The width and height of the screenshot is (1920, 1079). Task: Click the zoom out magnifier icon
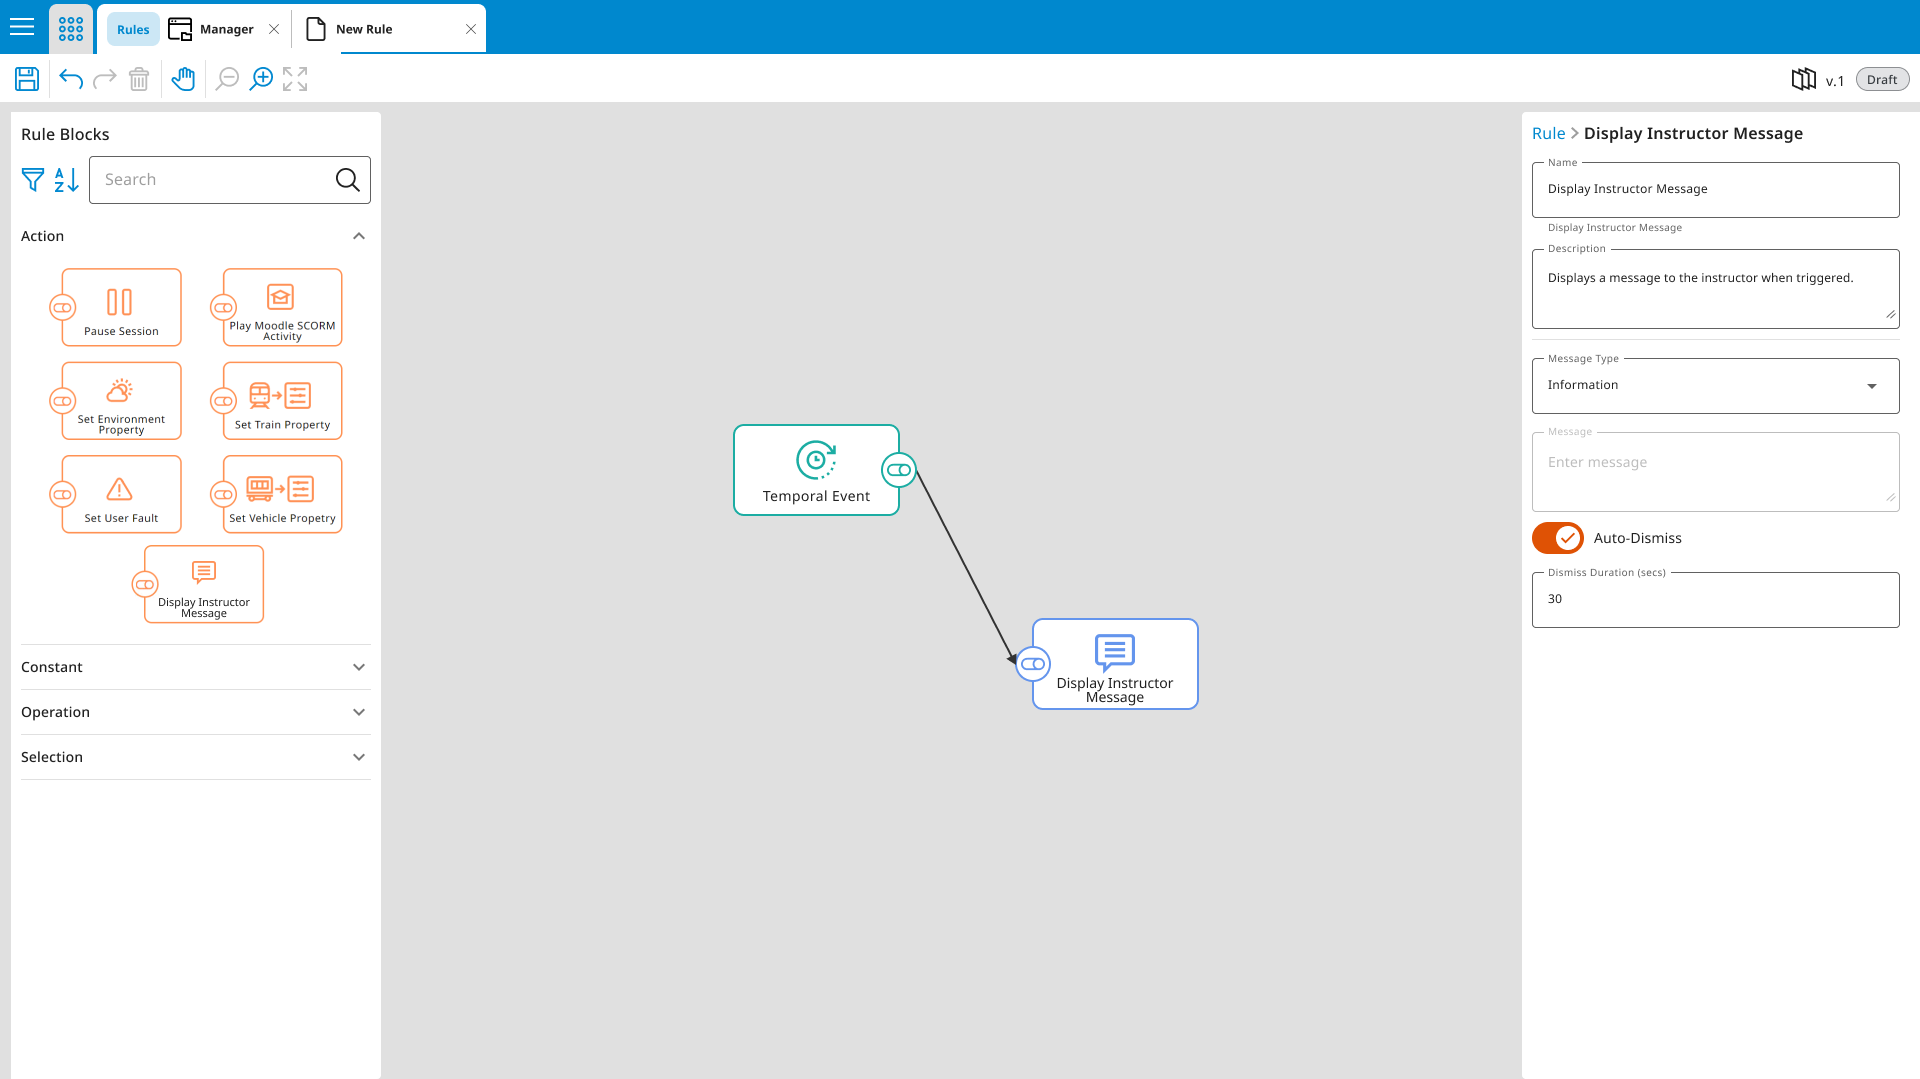[x=227, y=79]
